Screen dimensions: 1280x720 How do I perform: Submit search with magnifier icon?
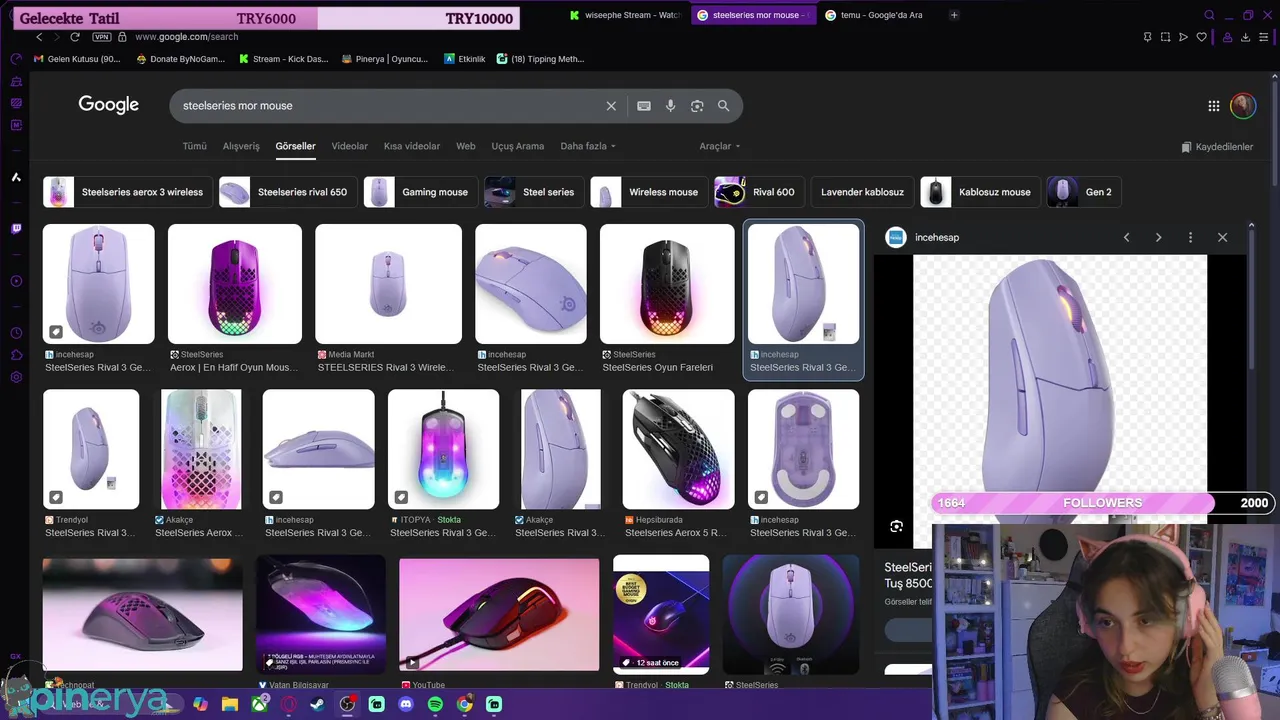pyautogui.click(x=723, y=106)
